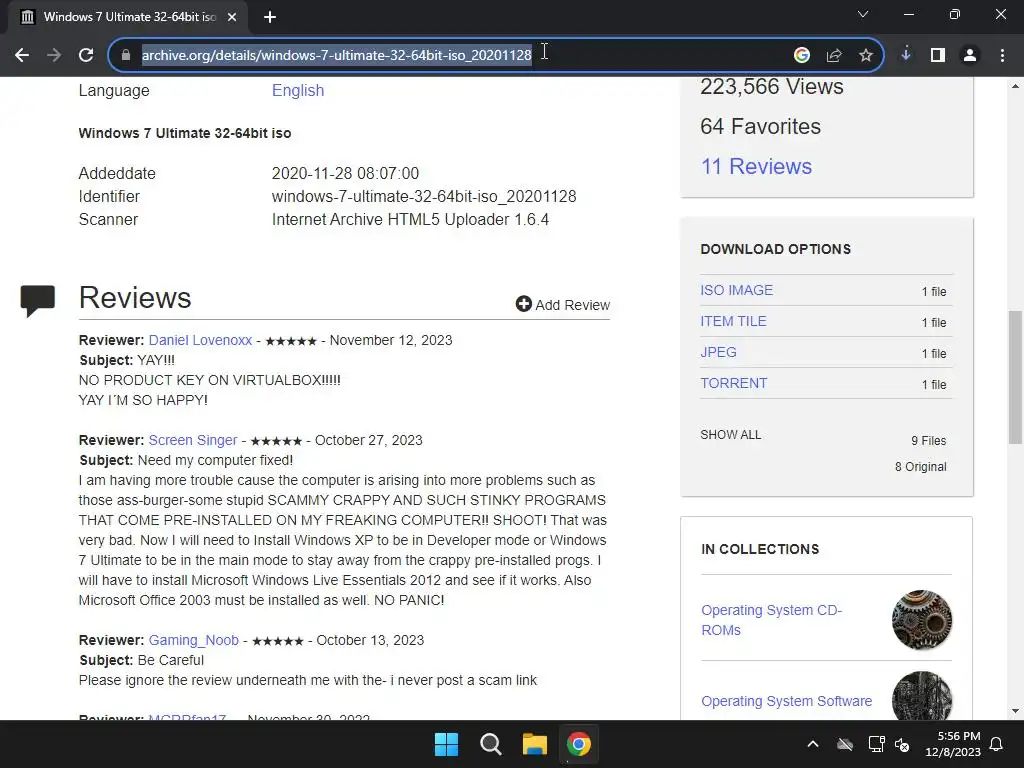
Task: Click muted volume tray icon
Action: [x=903, y=744]
